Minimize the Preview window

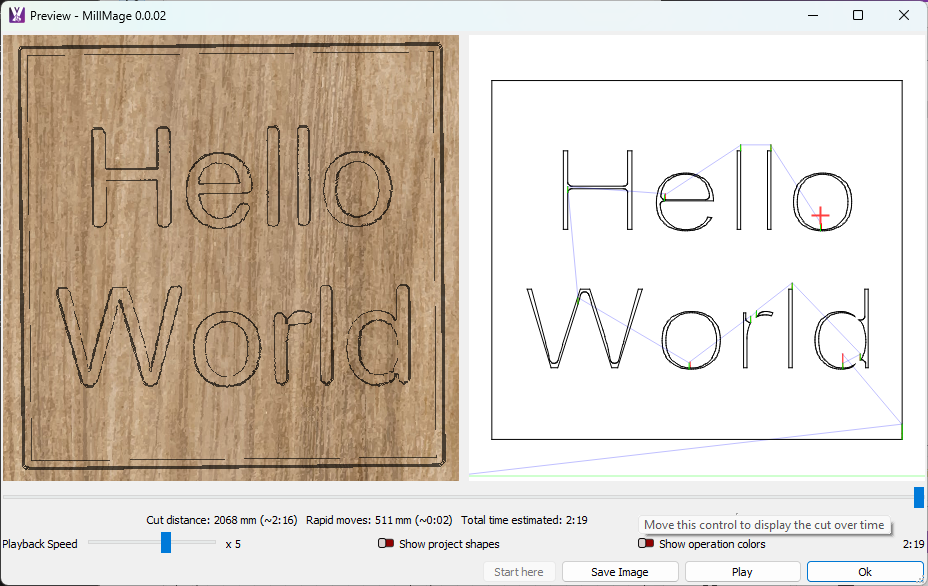click(812, 15)
